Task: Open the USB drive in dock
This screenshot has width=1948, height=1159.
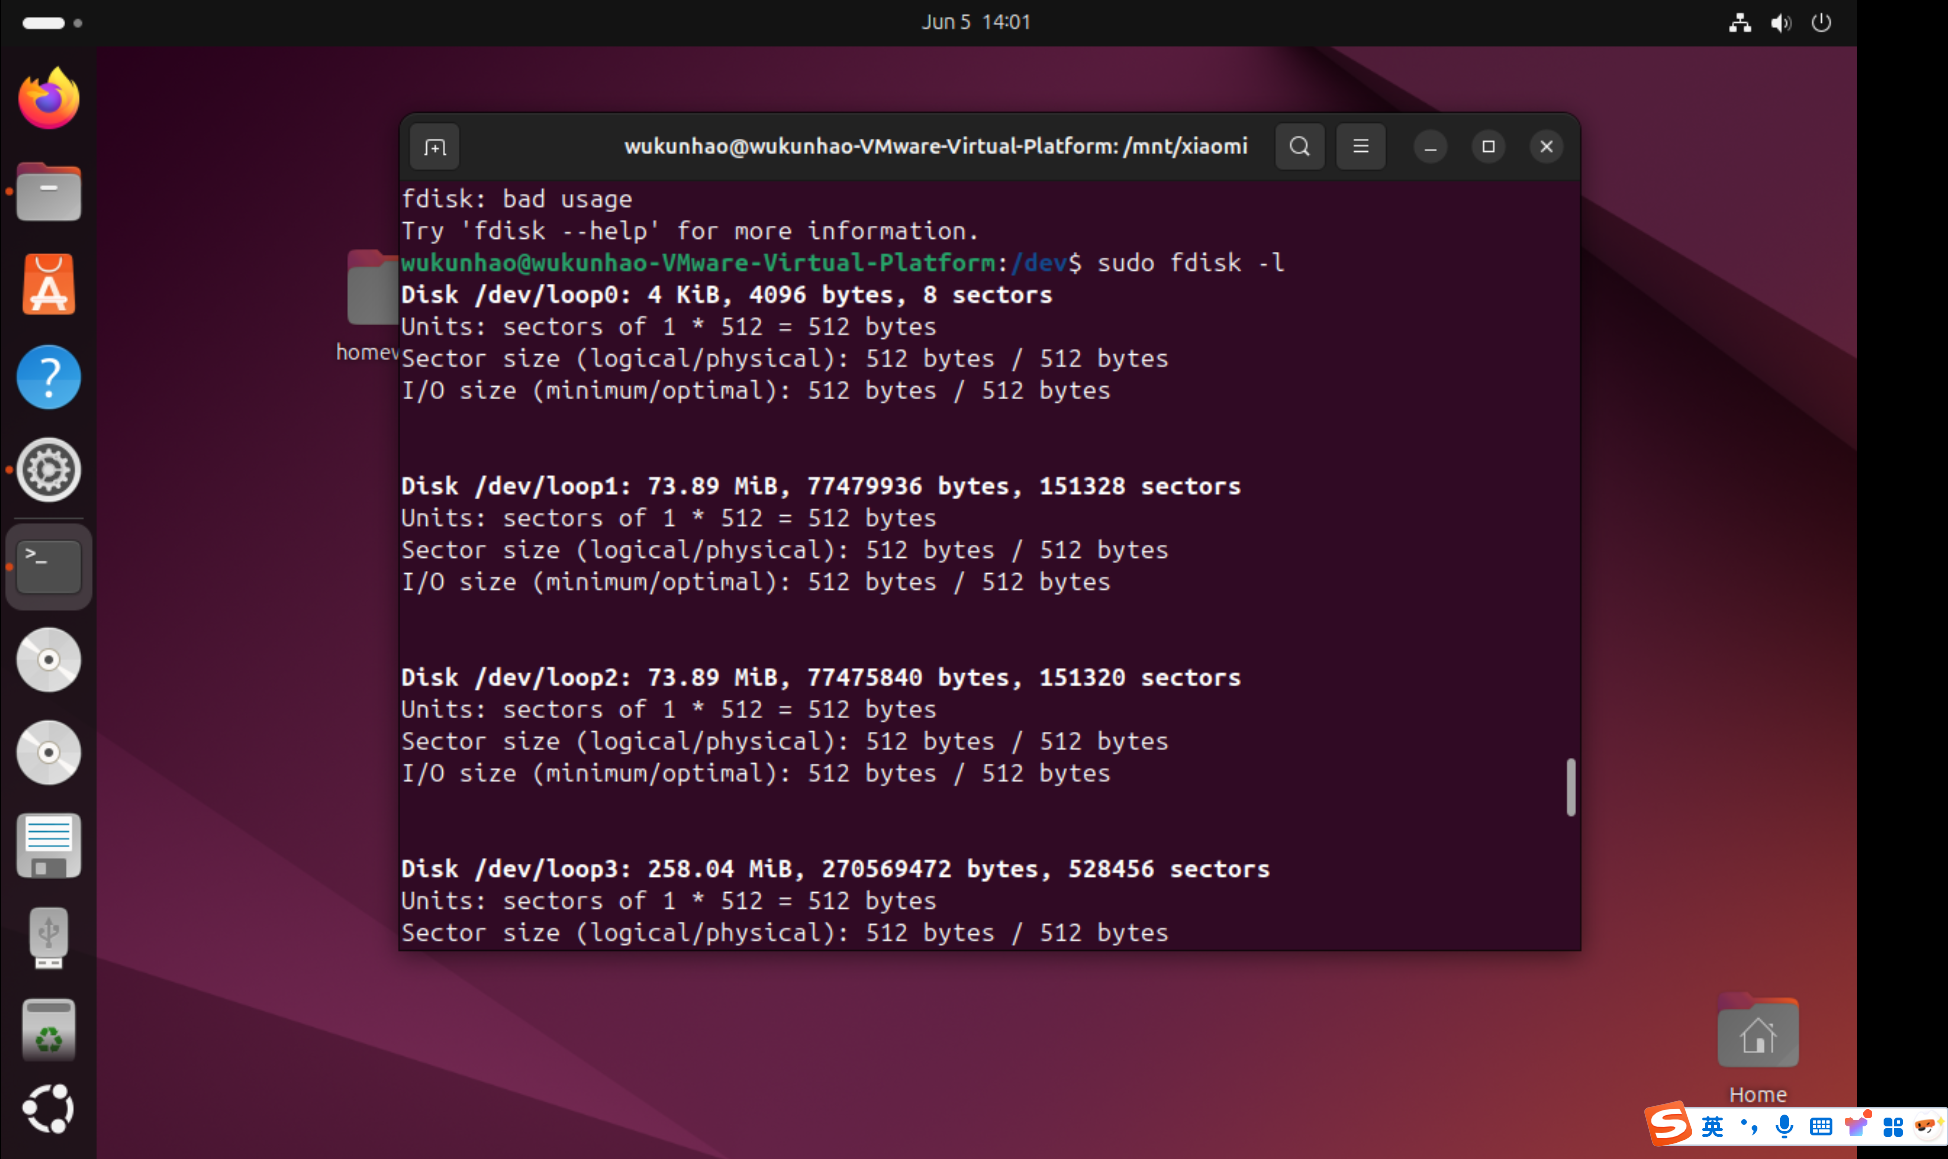Action: 48,938
